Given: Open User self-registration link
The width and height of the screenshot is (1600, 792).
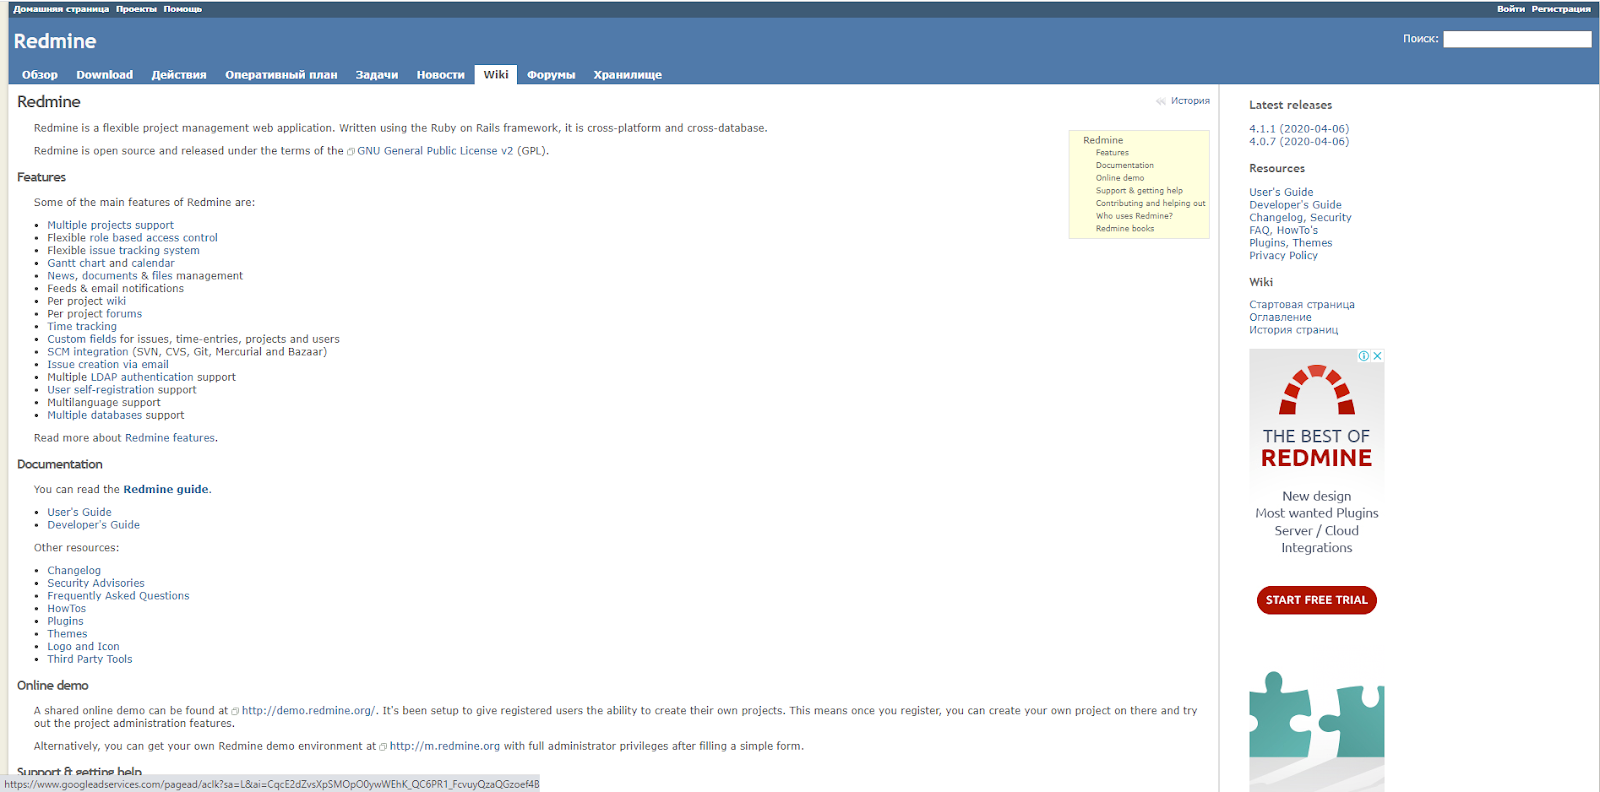Looking at the screenshot, I should (100, 390).
